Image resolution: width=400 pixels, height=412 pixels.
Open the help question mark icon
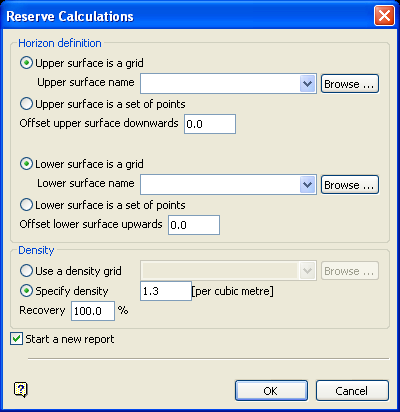(x=21, y=389)
